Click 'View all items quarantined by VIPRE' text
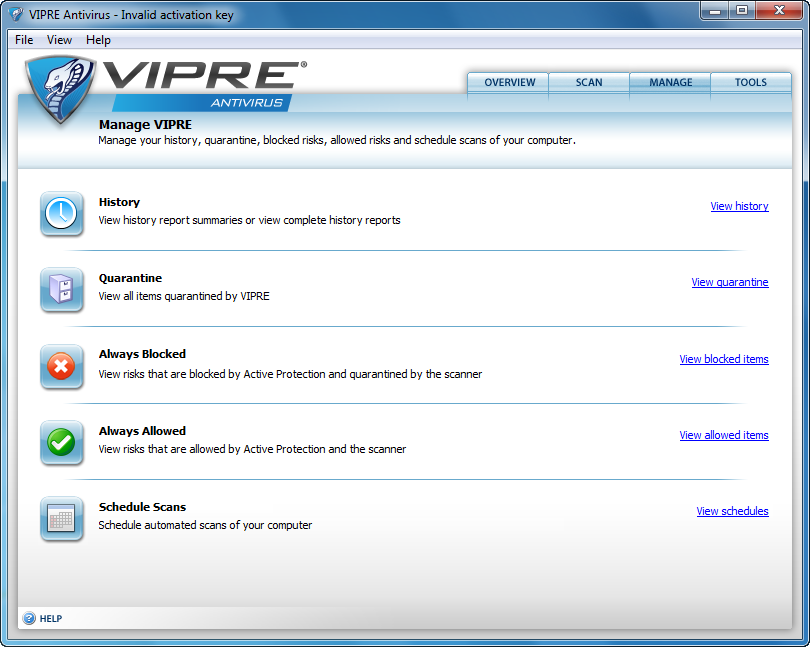810x647 pixels. click(184, 296)
